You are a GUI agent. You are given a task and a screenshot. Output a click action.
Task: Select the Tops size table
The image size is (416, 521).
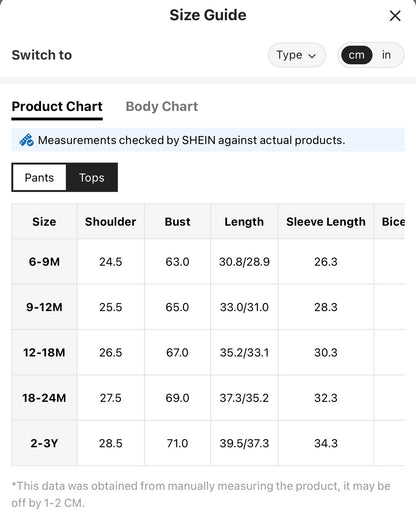tap(92, 178)
